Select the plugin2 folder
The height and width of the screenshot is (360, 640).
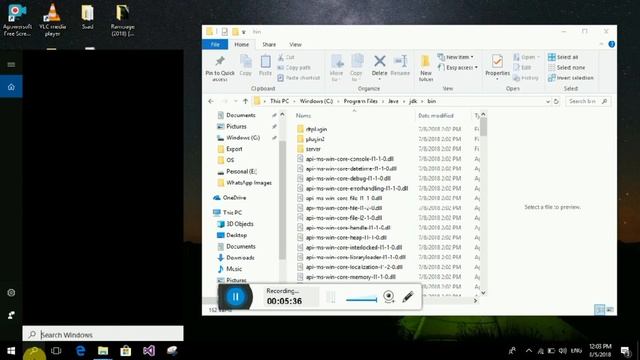(315, 139)
